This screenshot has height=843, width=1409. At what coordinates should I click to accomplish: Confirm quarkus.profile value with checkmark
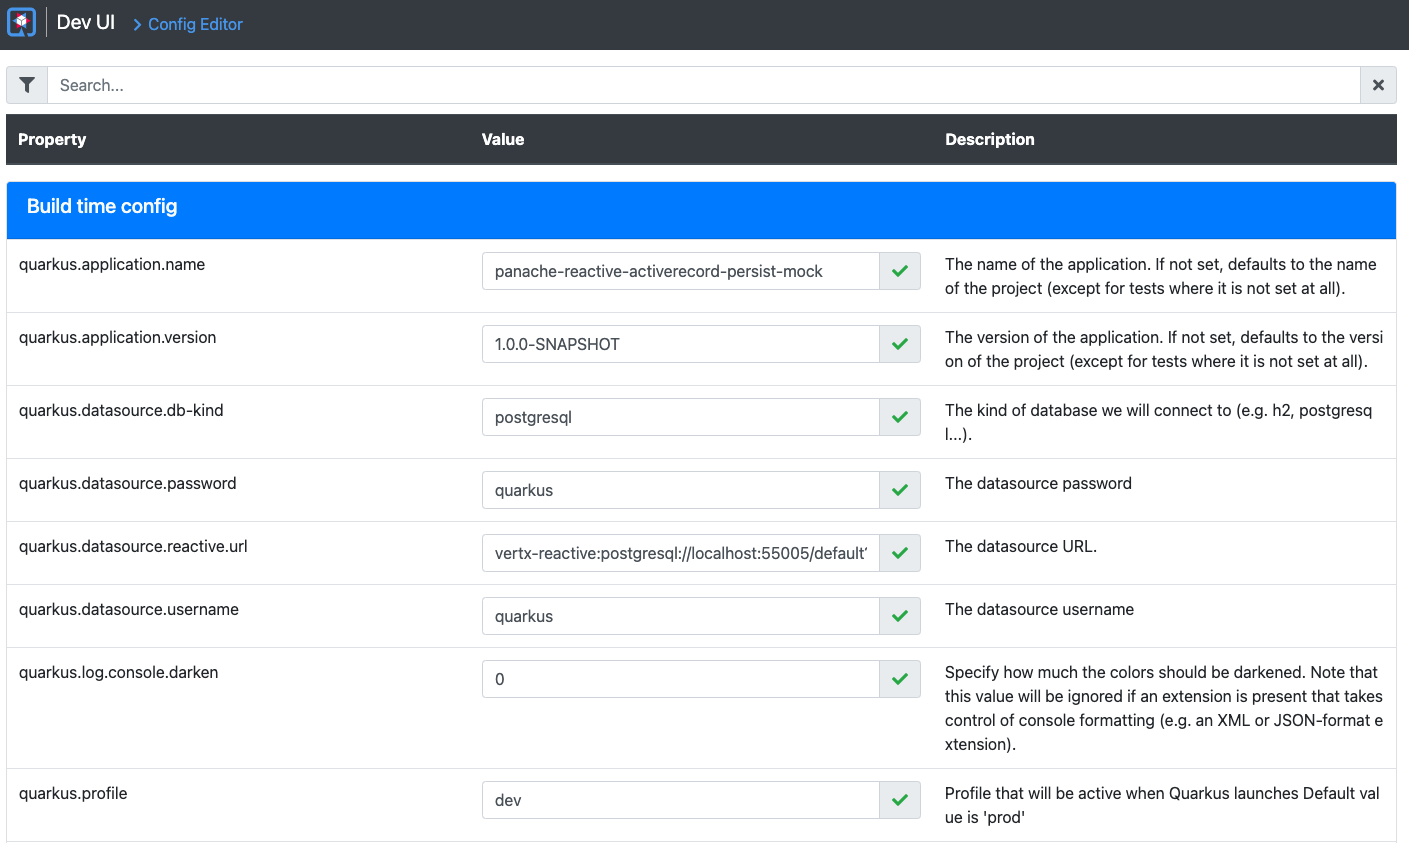tap(900, 800)
